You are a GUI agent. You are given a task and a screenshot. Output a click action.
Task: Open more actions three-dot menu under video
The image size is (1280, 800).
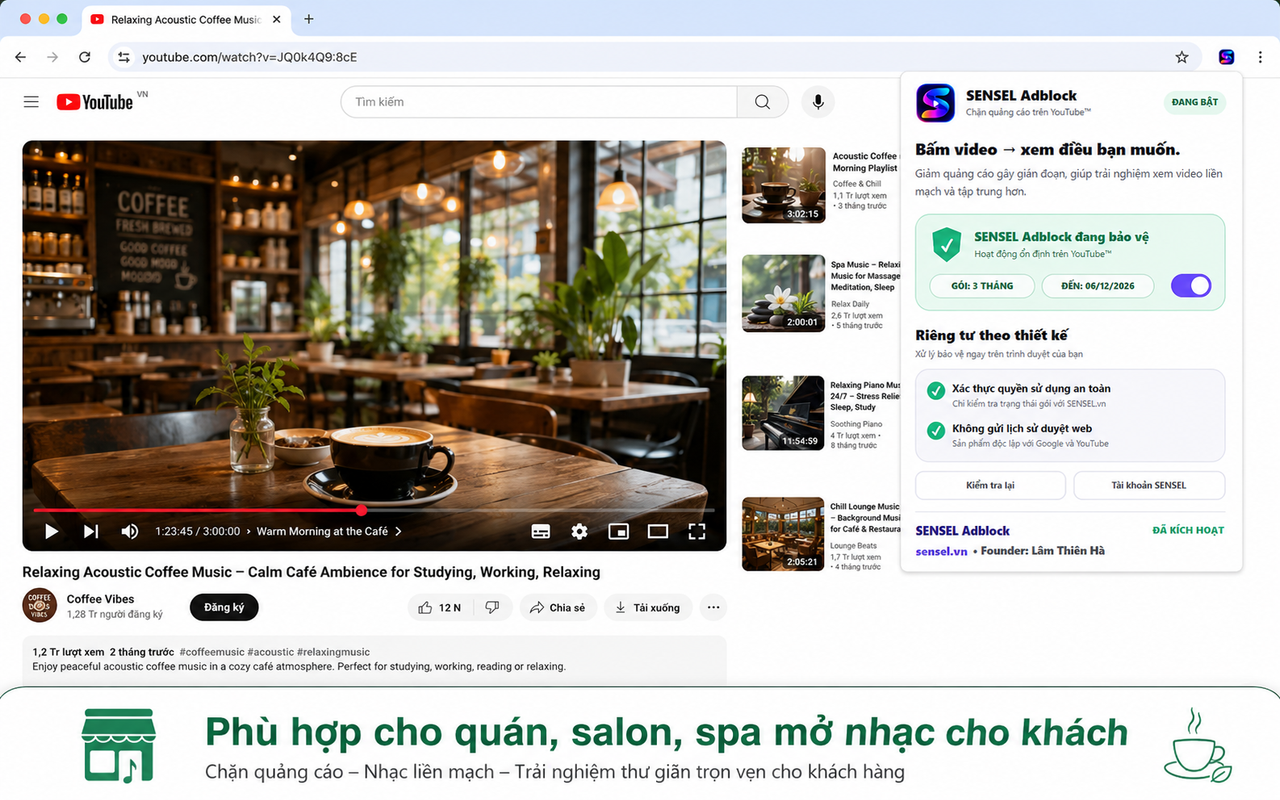713,607
